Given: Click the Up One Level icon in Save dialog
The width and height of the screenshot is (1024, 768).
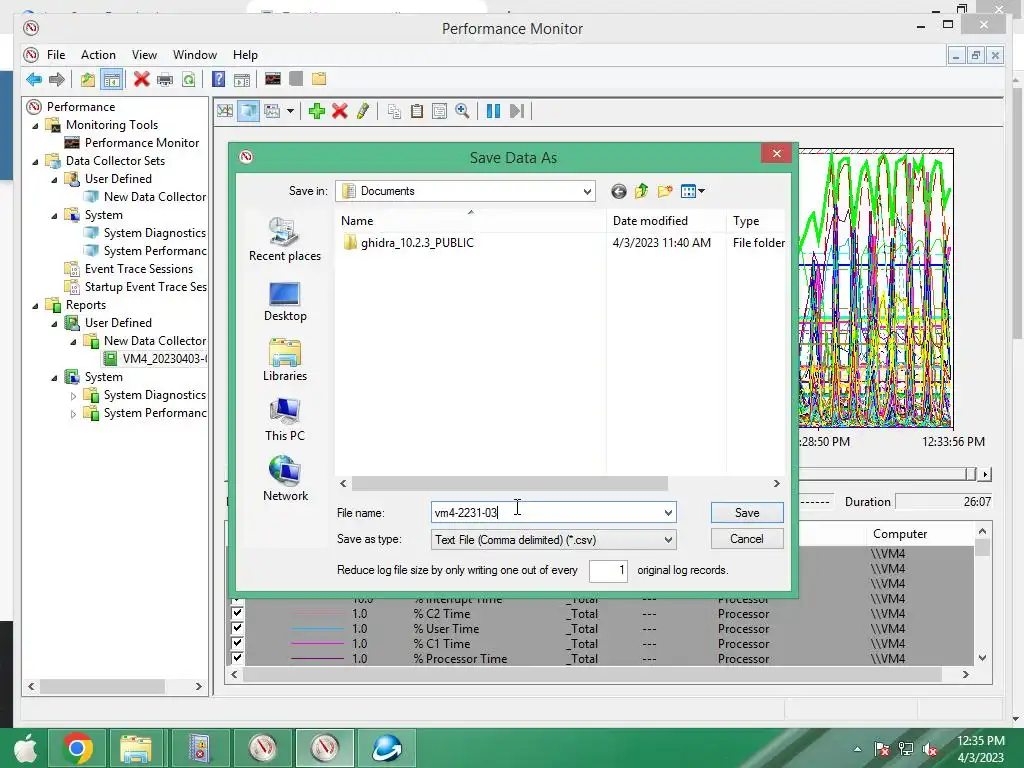Looking at the screenshot, I should coord(641,191).
